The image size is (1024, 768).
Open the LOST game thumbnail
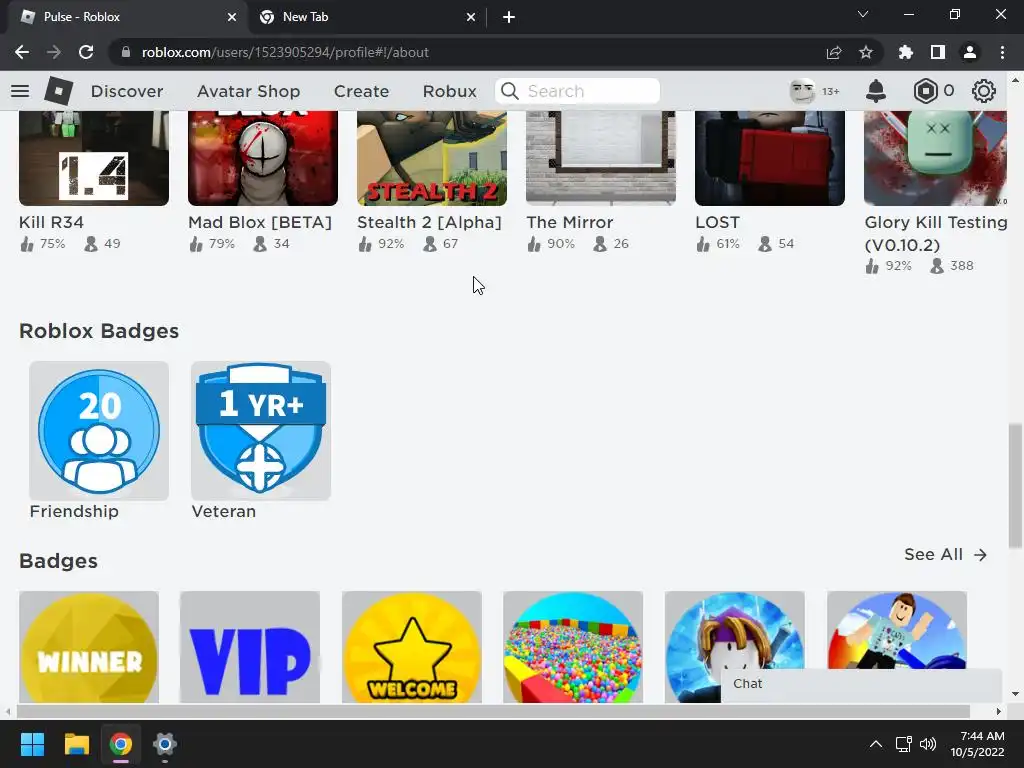[770, 158]
